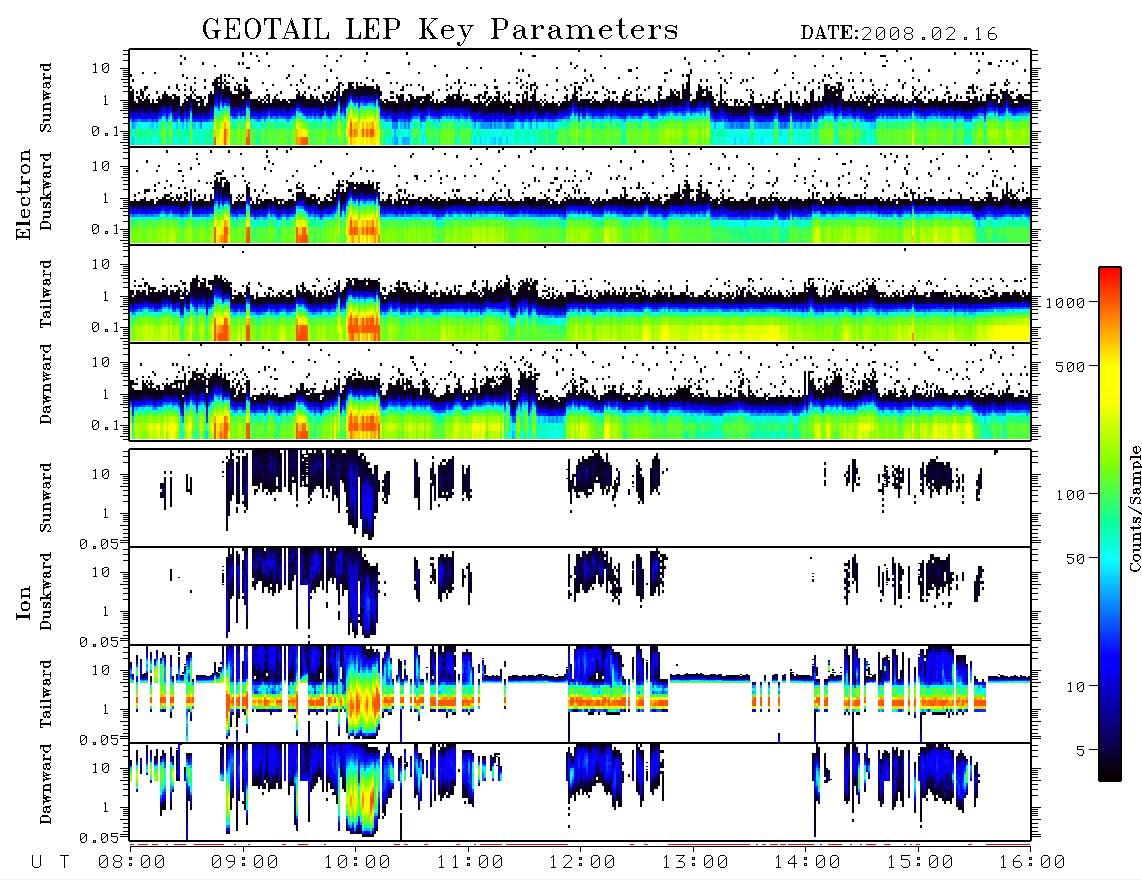Screen dimensions: 1142x880
Task: Click the 16:00 time axis label
Action: [1032, 862]
